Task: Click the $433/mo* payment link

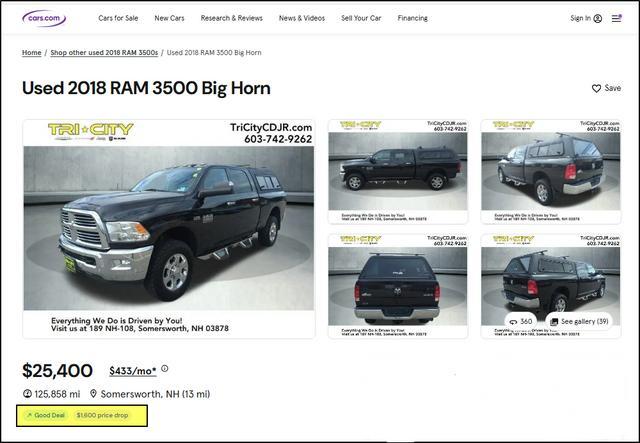Action: [x=133, y=371]
